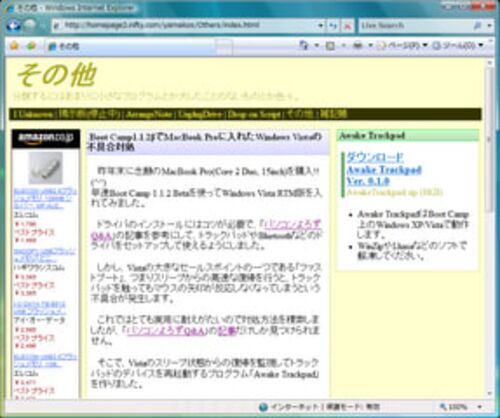Open the ArrangeNote navigation link
Screen dimensions: 500x418
click(x=149, y=114)
